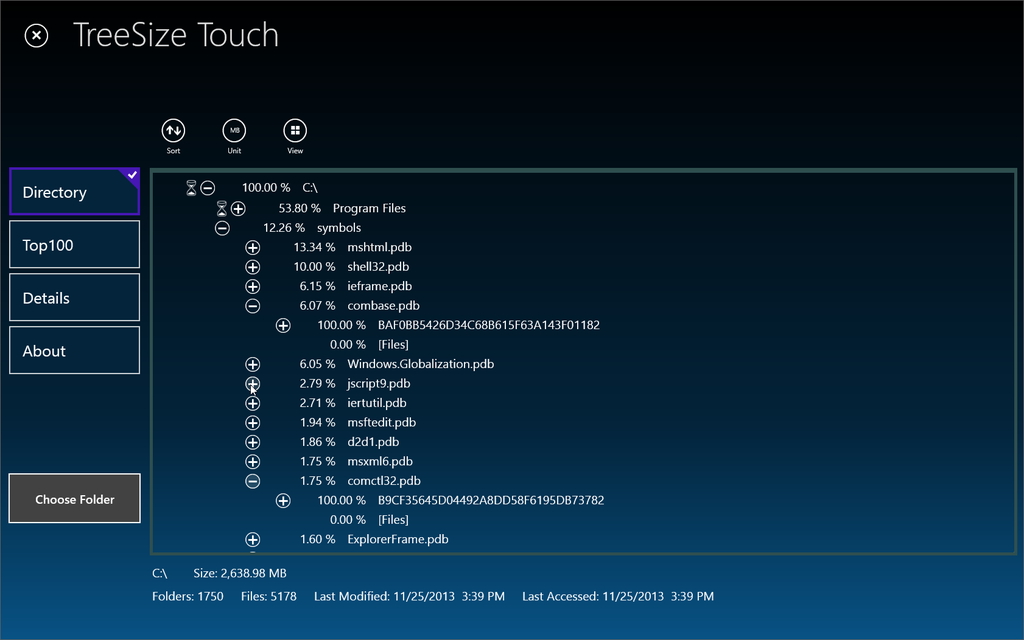Select the View mode icon

[294, 131]
